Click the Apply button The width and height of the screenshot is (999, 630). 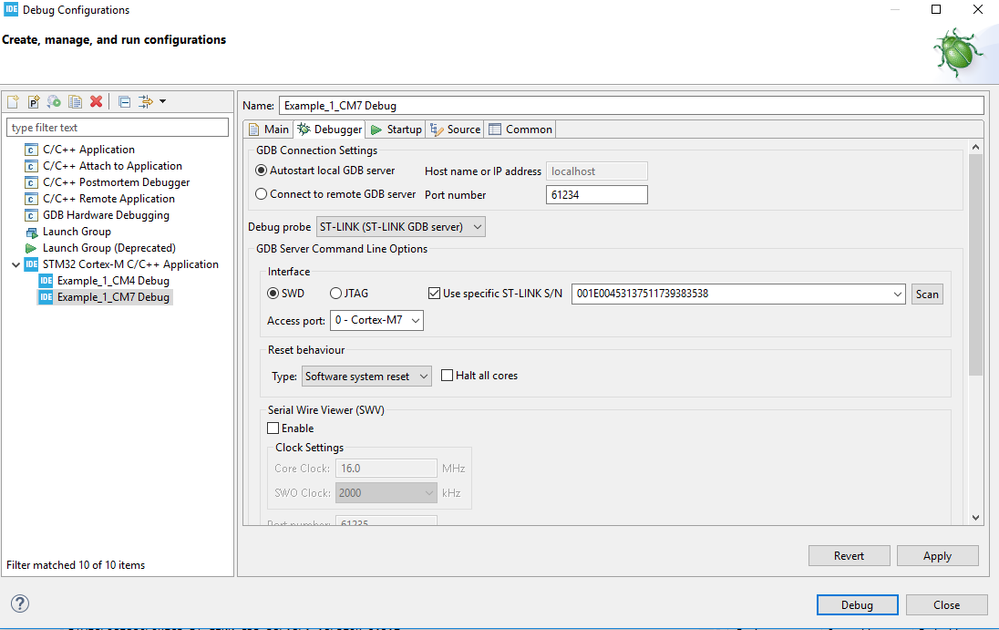click(937, 555)
